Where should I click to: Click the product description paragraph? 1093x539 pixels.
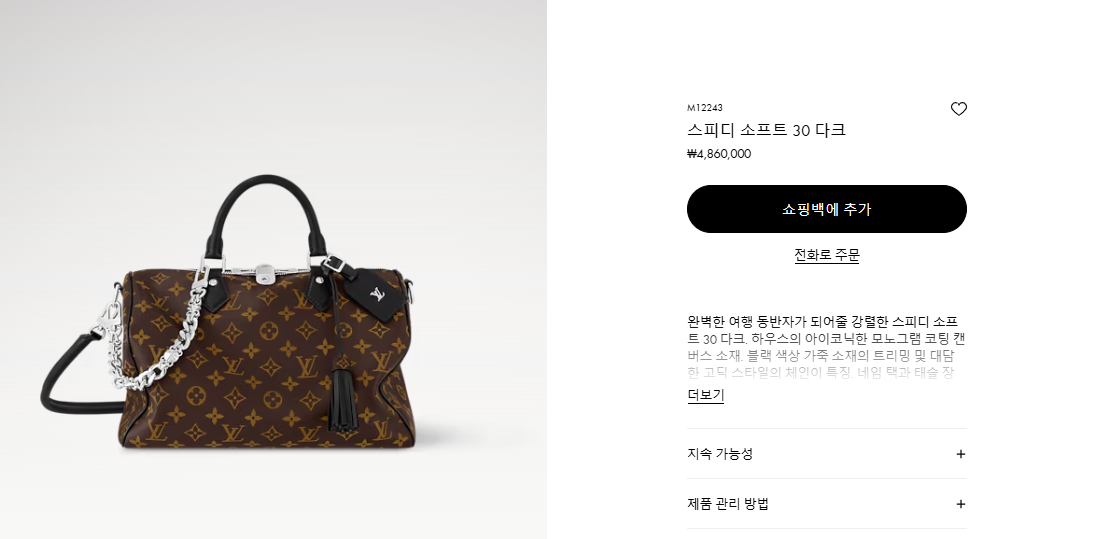(x=827, y=347)
